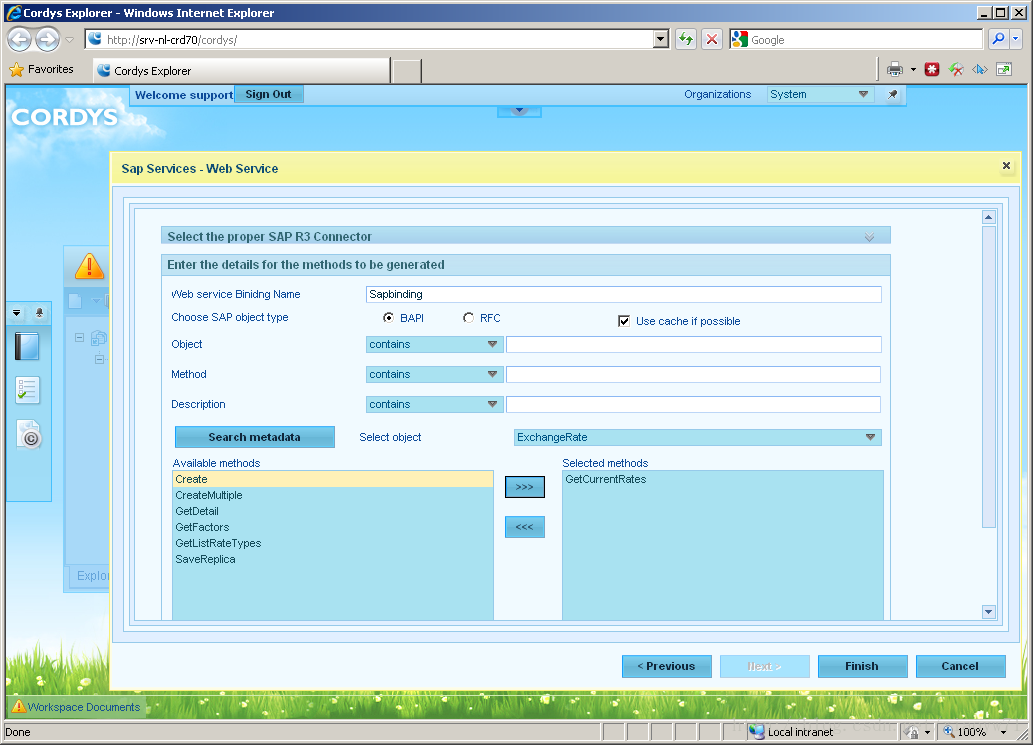Click <<< to remove selected method

tap(524, 527)
